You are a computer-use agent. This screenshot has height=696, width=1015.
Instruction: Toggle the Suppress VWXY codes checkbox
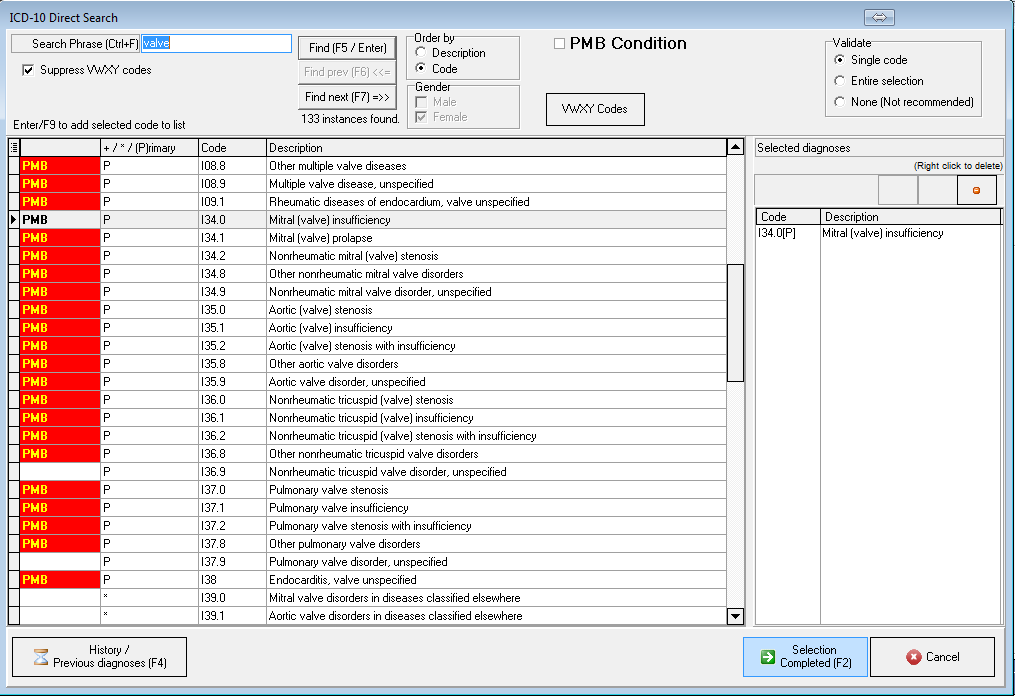point(28,70)
